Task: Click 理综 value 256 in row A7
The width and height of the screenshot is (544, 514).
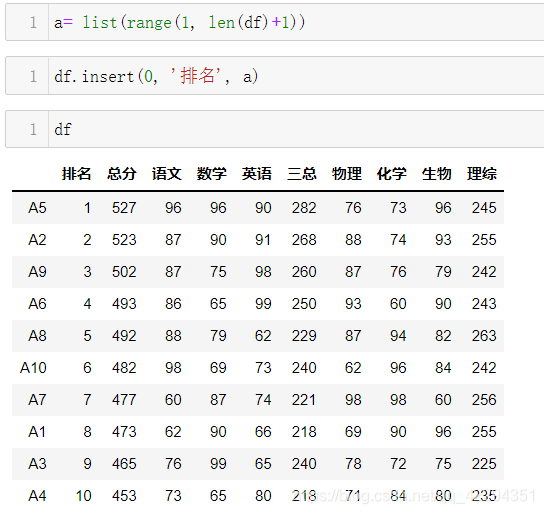Action: pos(484,400)
